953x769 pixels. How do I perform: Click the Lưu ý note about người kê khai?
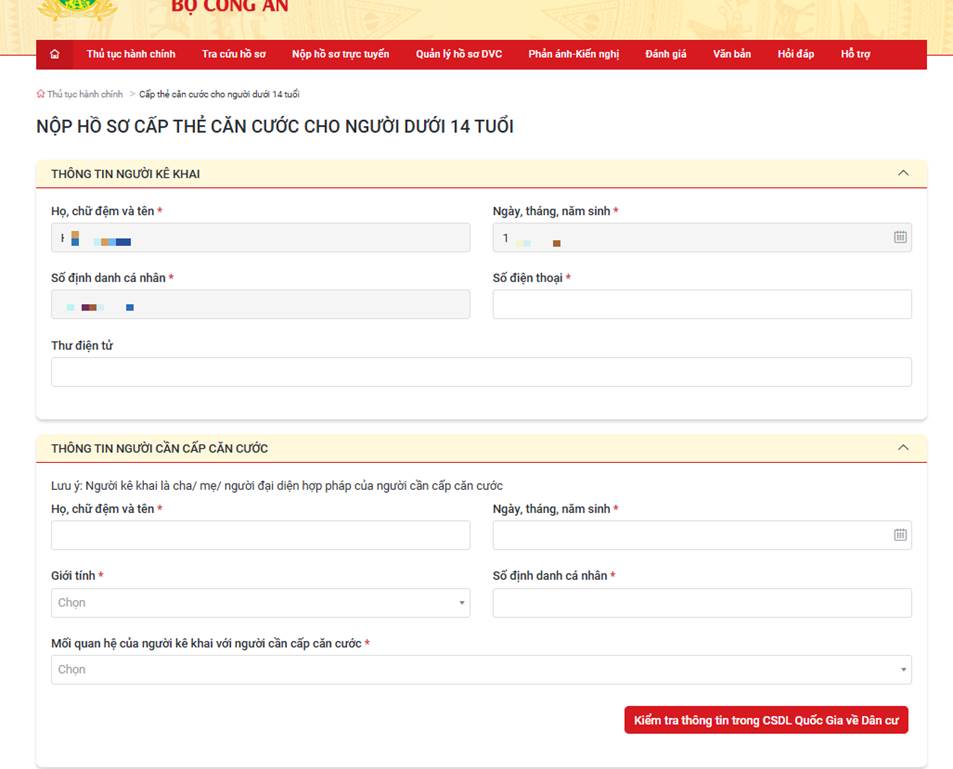[x=277, y=486]
